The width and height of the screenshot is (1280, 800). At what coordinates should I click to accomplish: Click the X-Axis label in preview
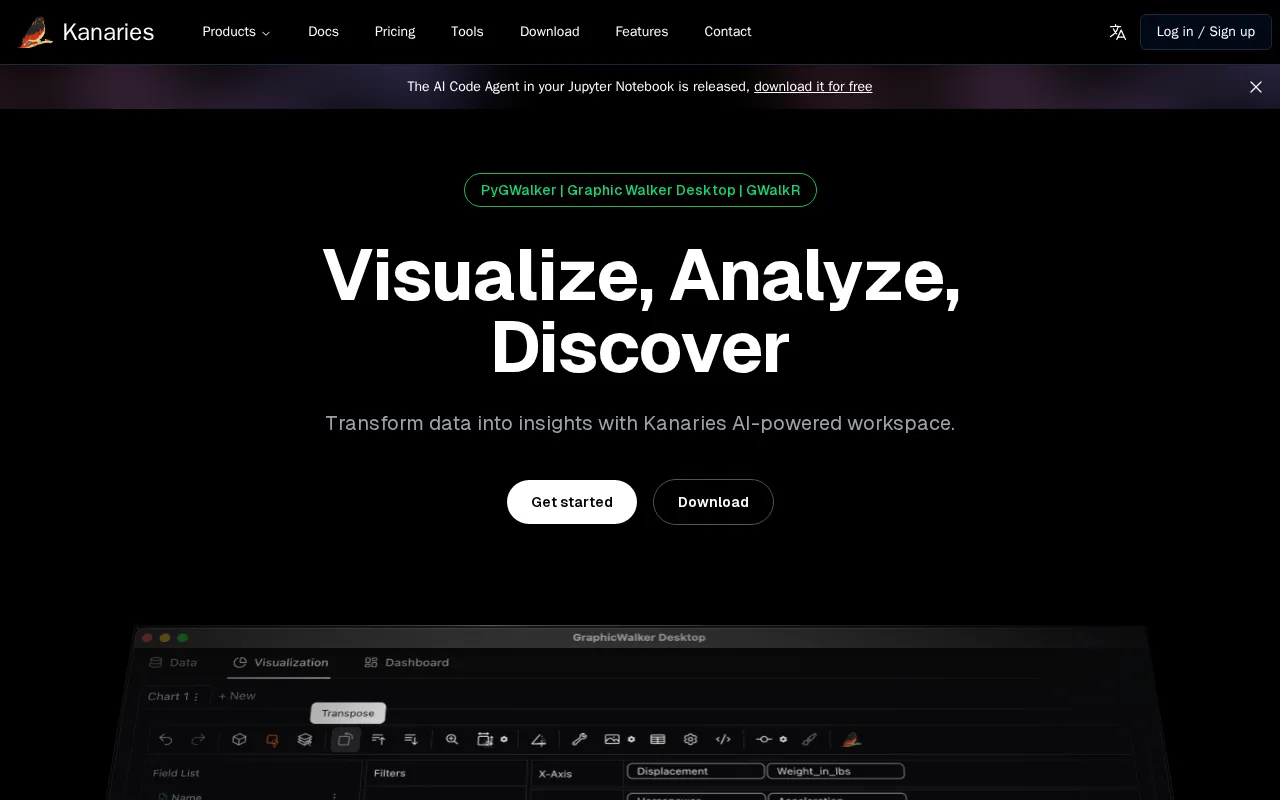click(x=555, y=774)
